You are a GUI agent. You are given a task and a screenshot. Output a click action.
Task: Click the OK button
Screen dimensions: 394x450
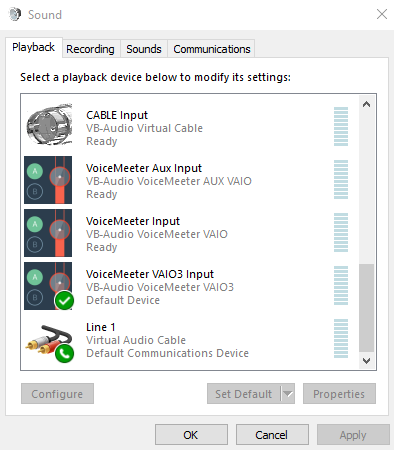(x=191, y=435)
